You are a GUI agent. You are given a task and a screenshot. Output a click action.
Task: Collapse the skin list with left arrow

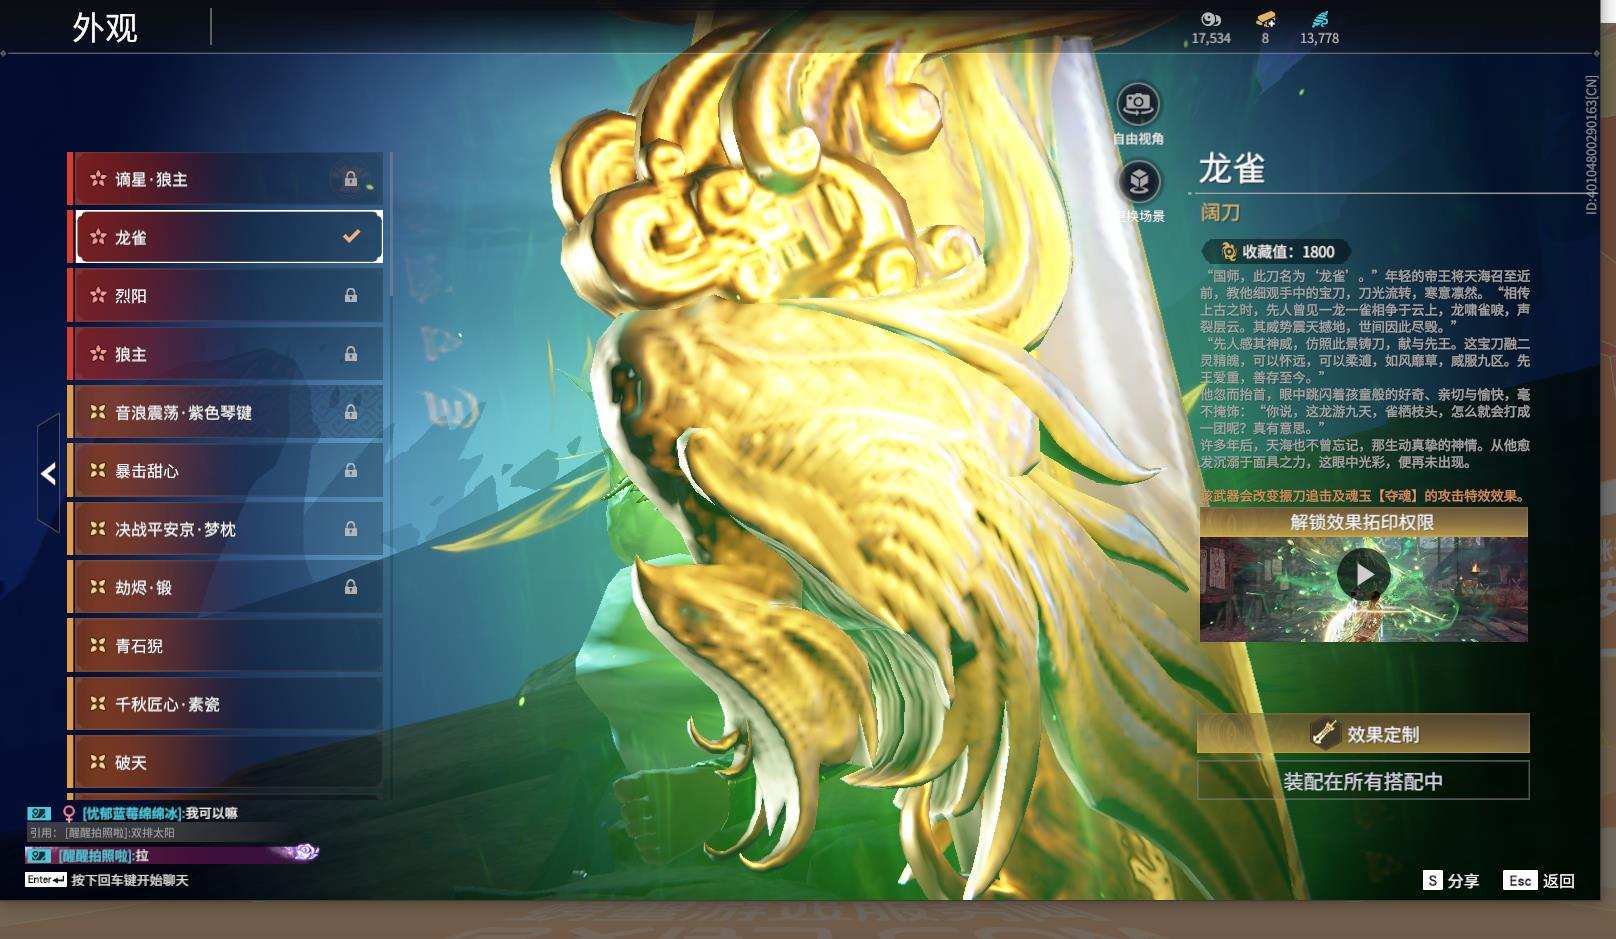click(x=48, y=474)
